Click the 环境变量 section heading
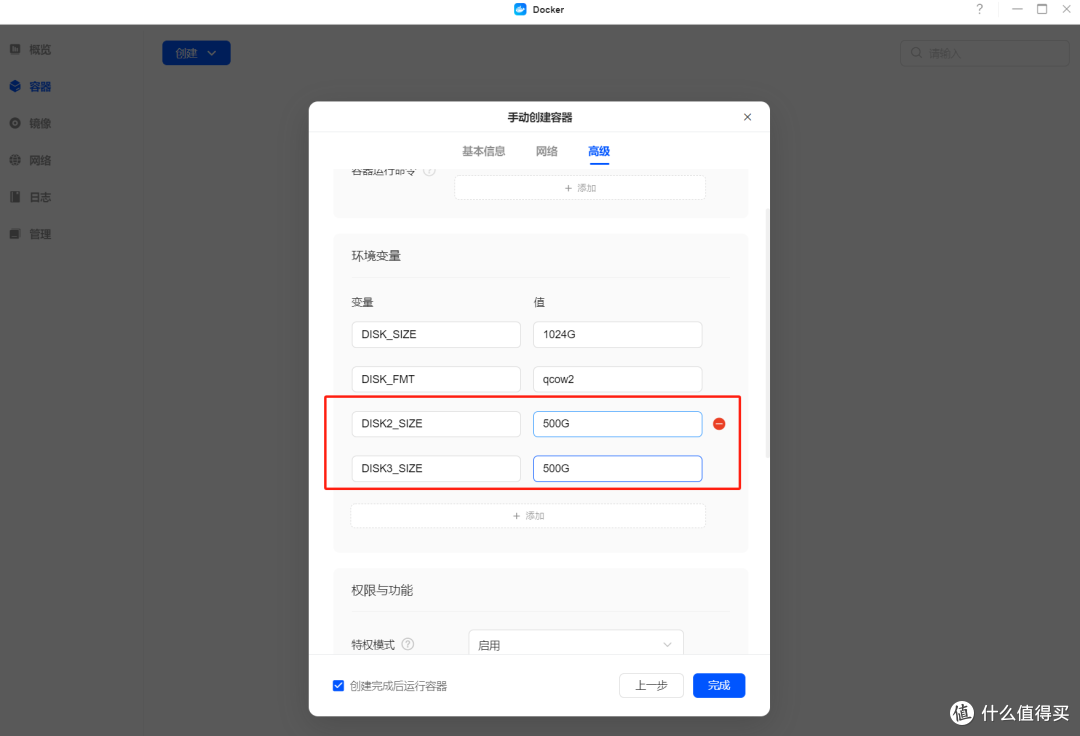This screenshot has width=1080, height=736. pos(376,256)
